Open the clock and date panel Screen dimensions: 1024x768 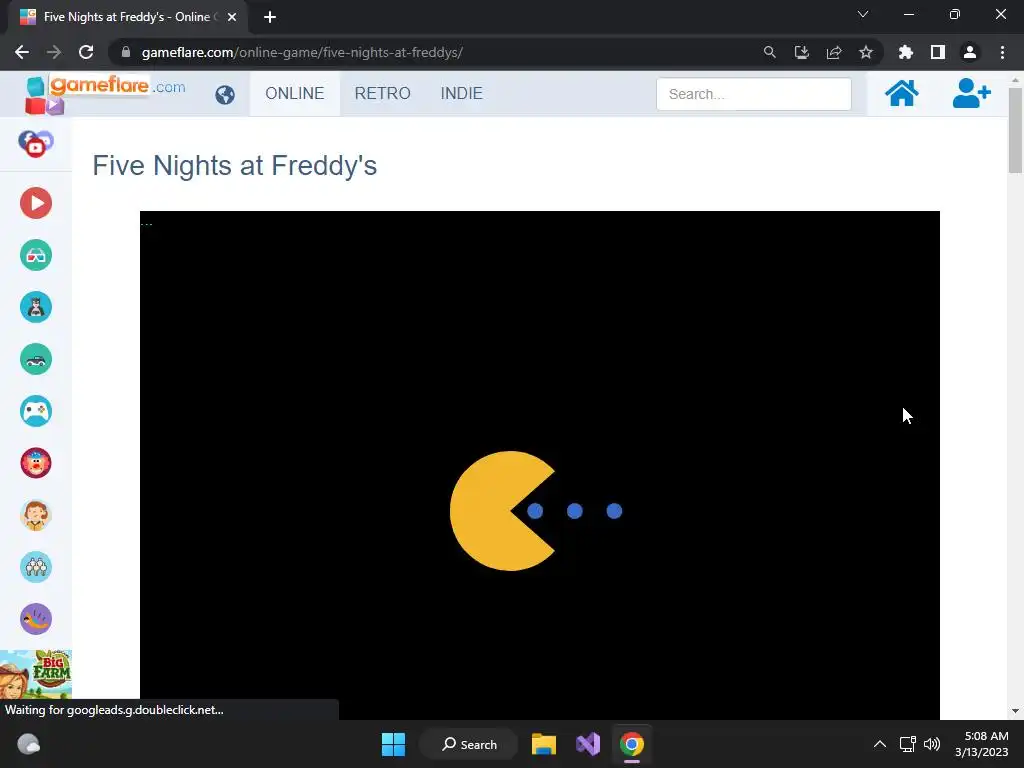point(982,744)
